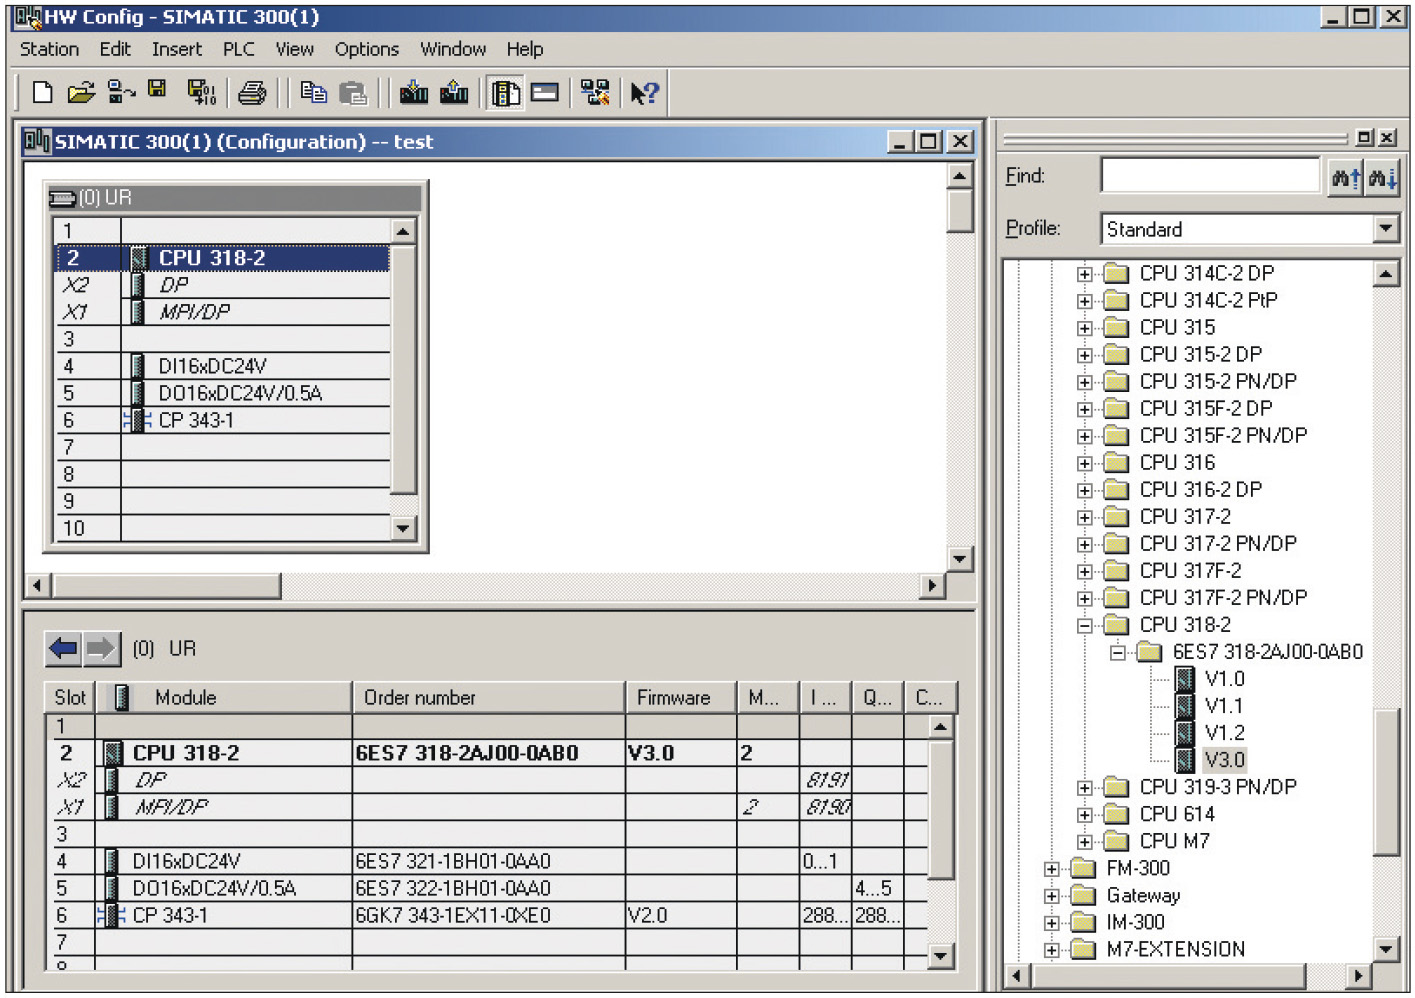Click the Slot column header
The width and height of the screenshot is (1415, 998).
(70, 697)
